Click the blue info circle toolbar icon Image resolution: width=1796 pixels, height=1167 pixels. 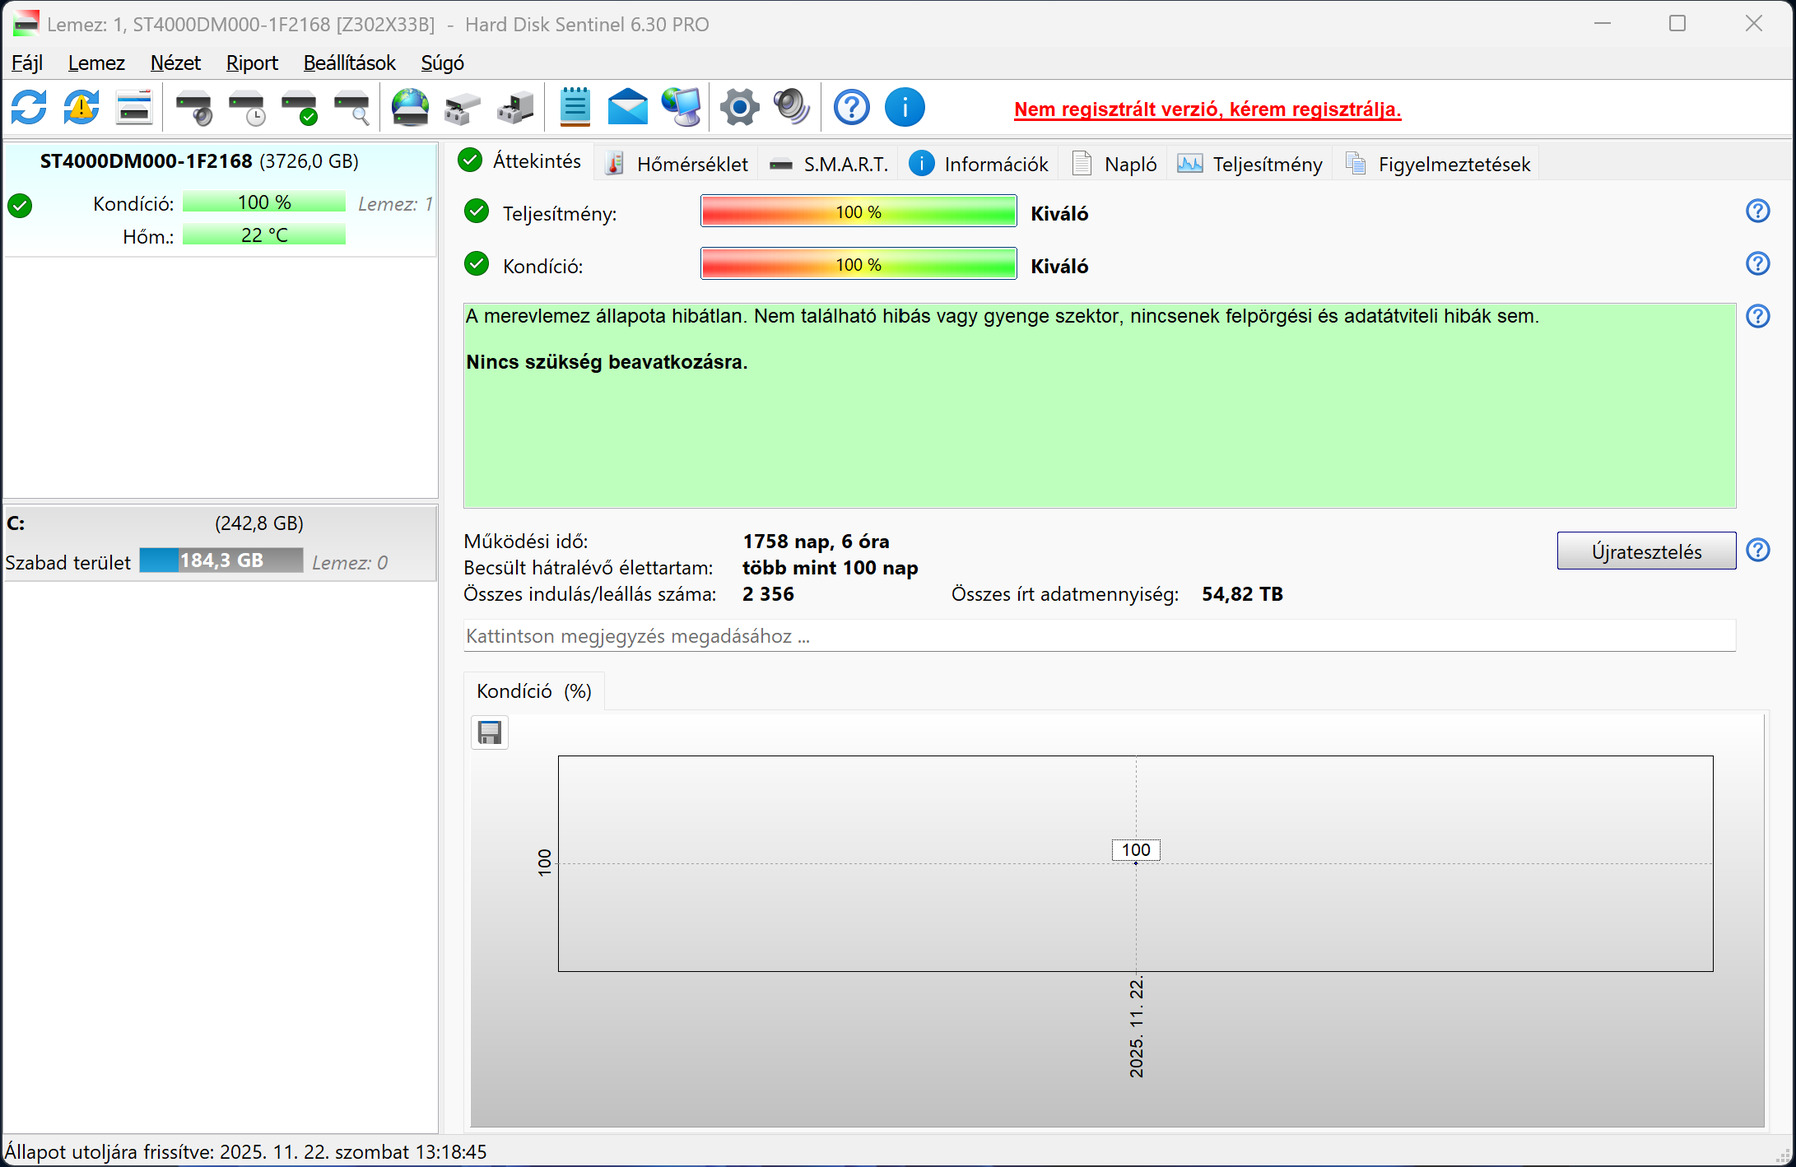point(905,107)
